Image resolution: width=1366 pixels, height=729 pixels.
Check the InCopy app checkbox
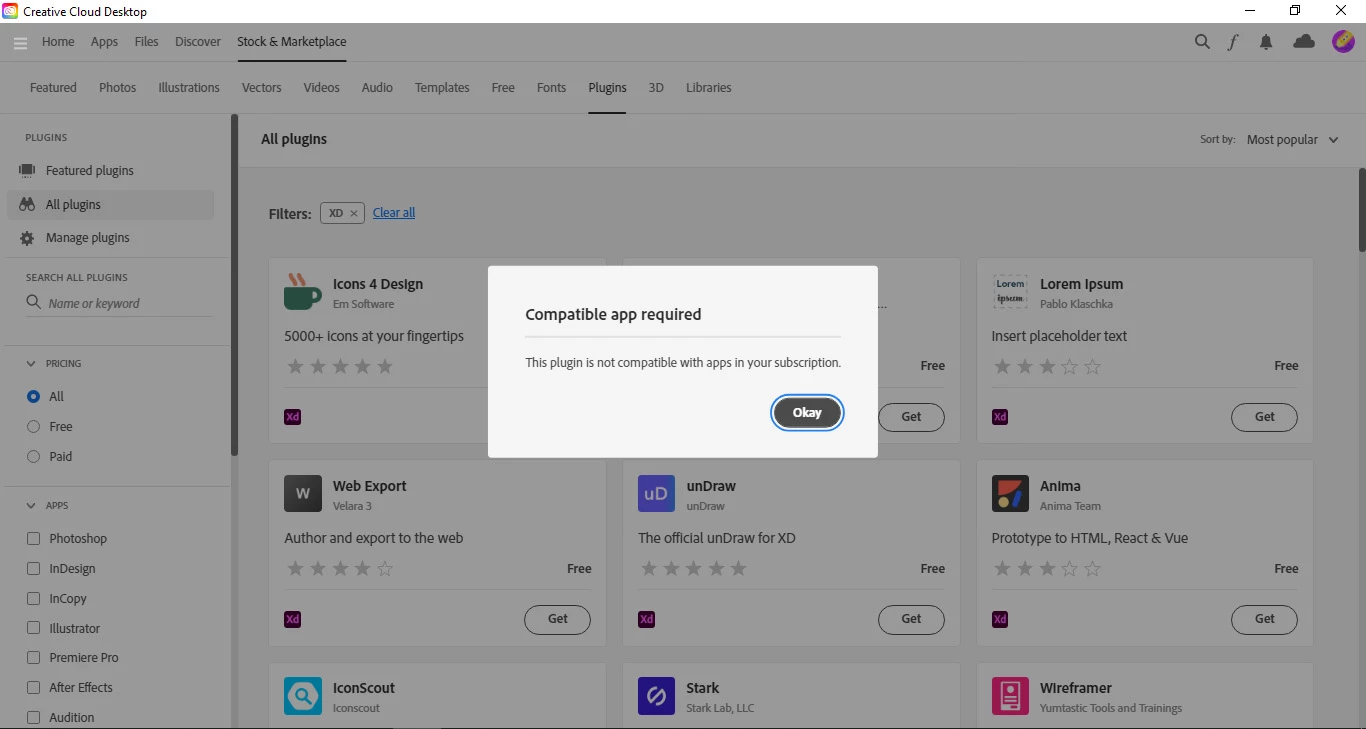(x=34, y=599)
